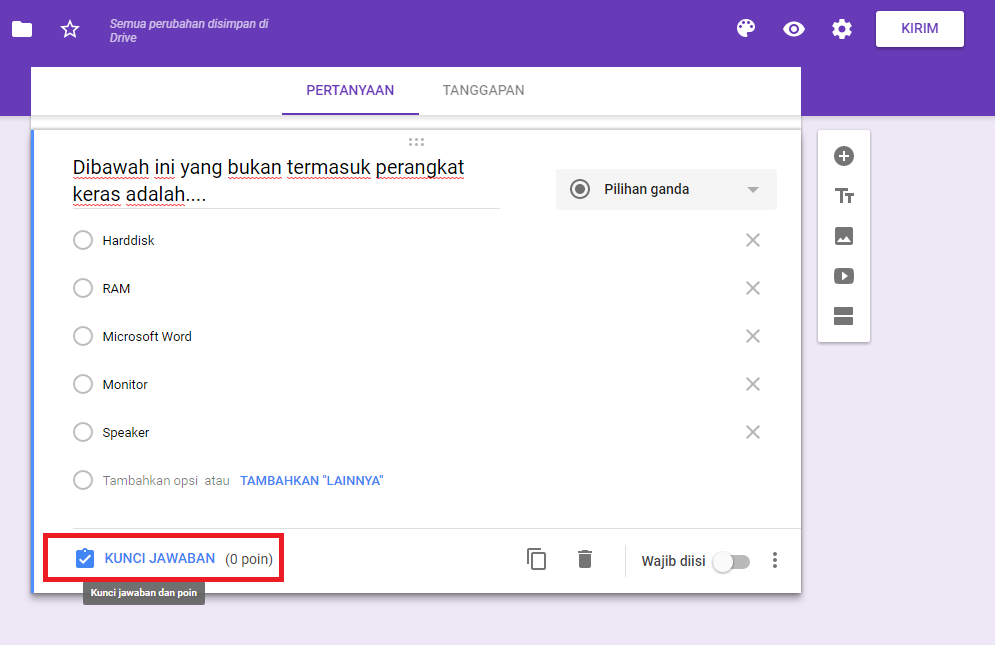Add title and description using Tt icon
The height and width of the screenshot is (645, 995).
pos(844,196)
